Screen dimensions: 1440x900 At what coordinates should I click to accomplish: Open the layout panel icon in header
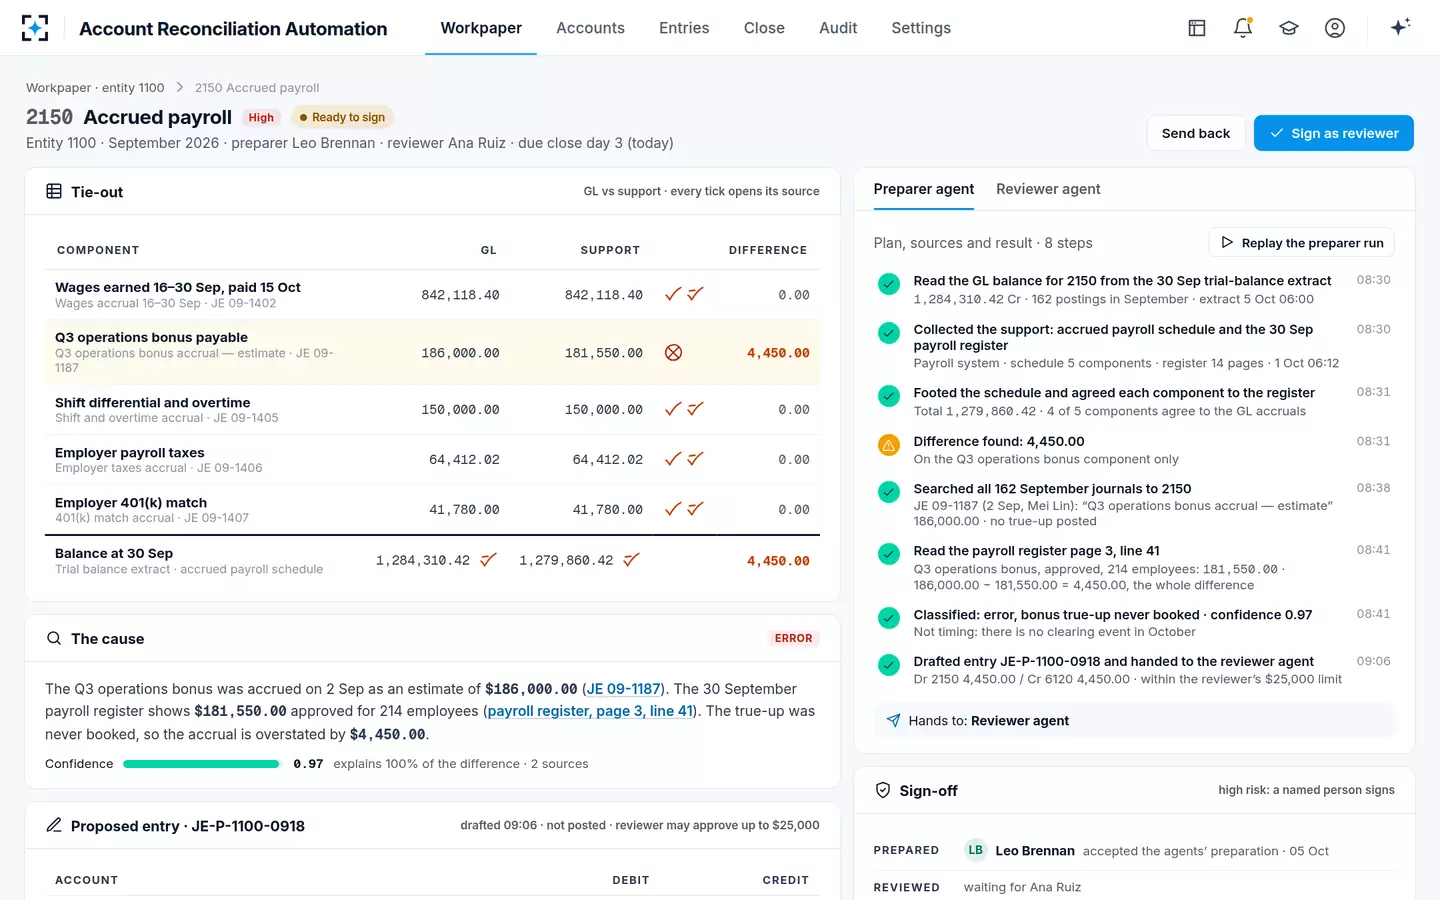tap(1197, 28)
